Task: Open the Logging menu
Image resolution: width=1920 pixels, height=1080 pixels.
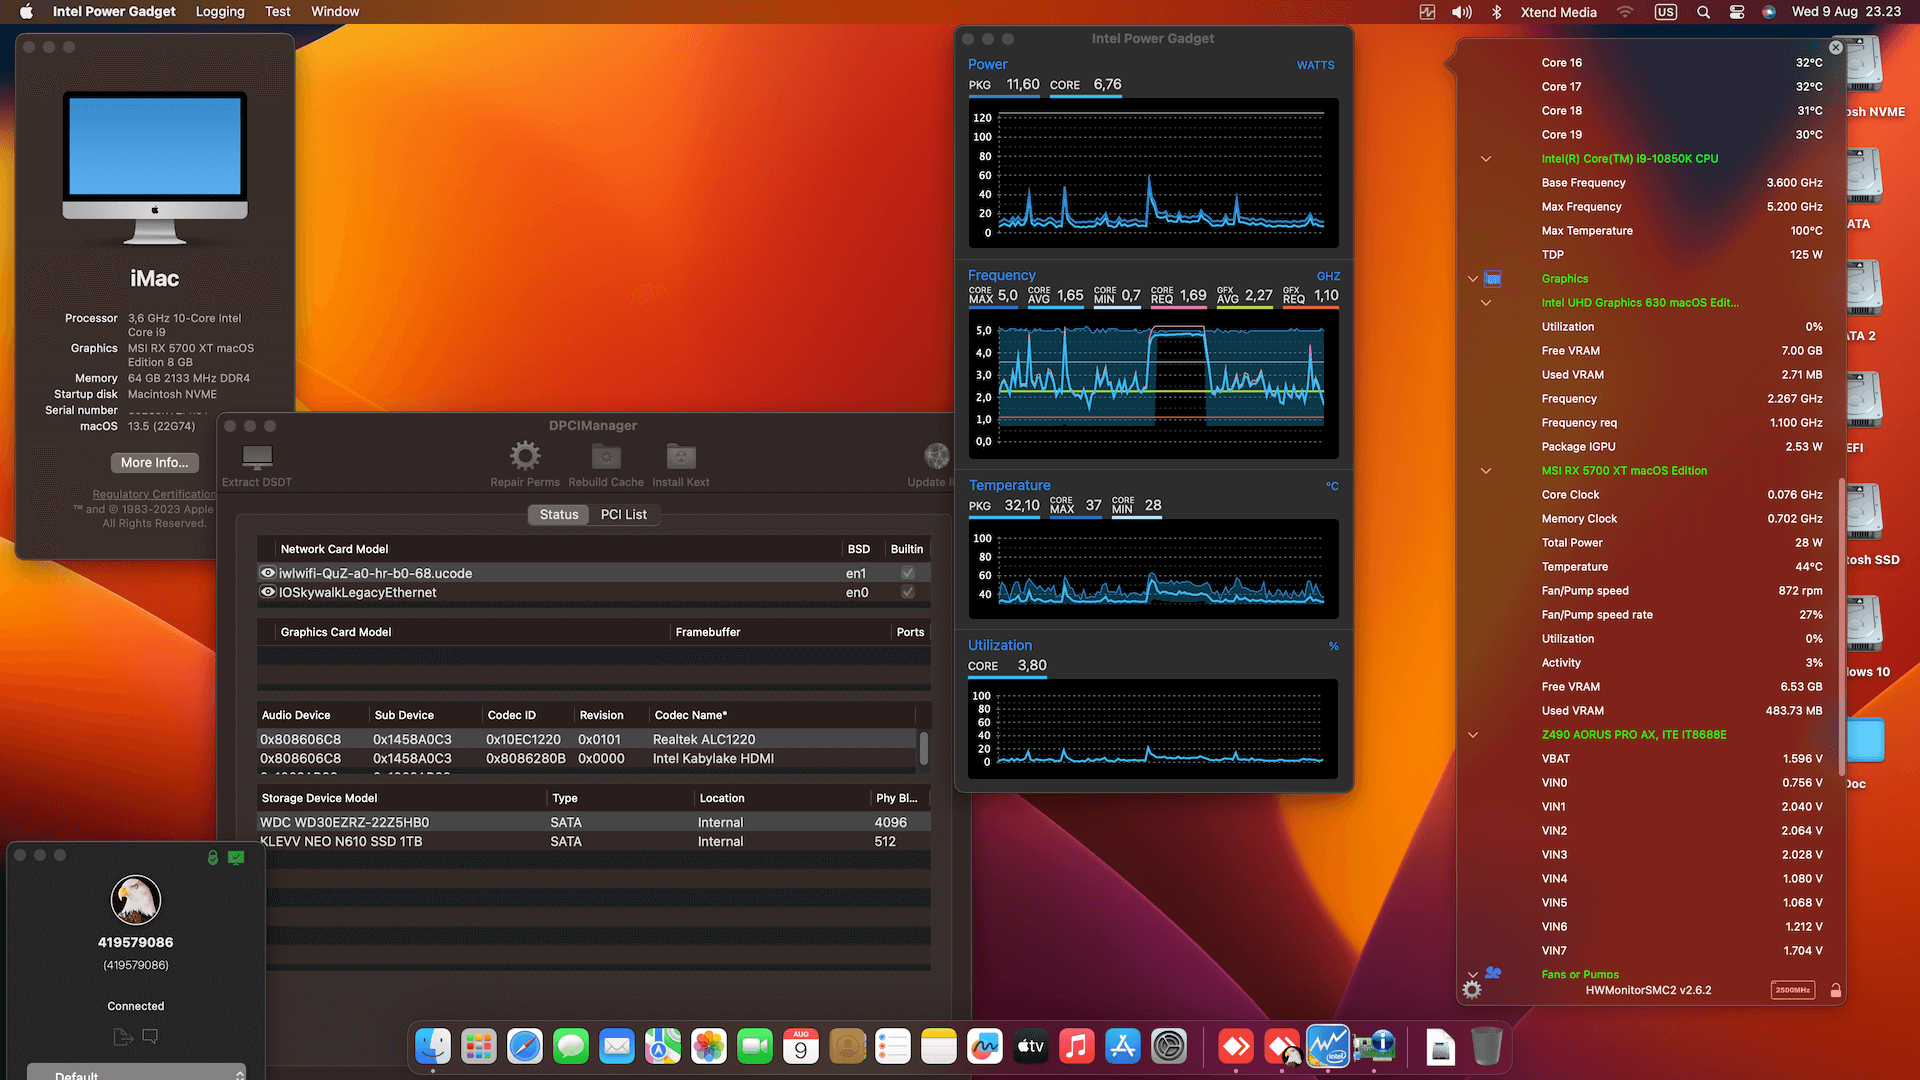Action: point(220,12)
